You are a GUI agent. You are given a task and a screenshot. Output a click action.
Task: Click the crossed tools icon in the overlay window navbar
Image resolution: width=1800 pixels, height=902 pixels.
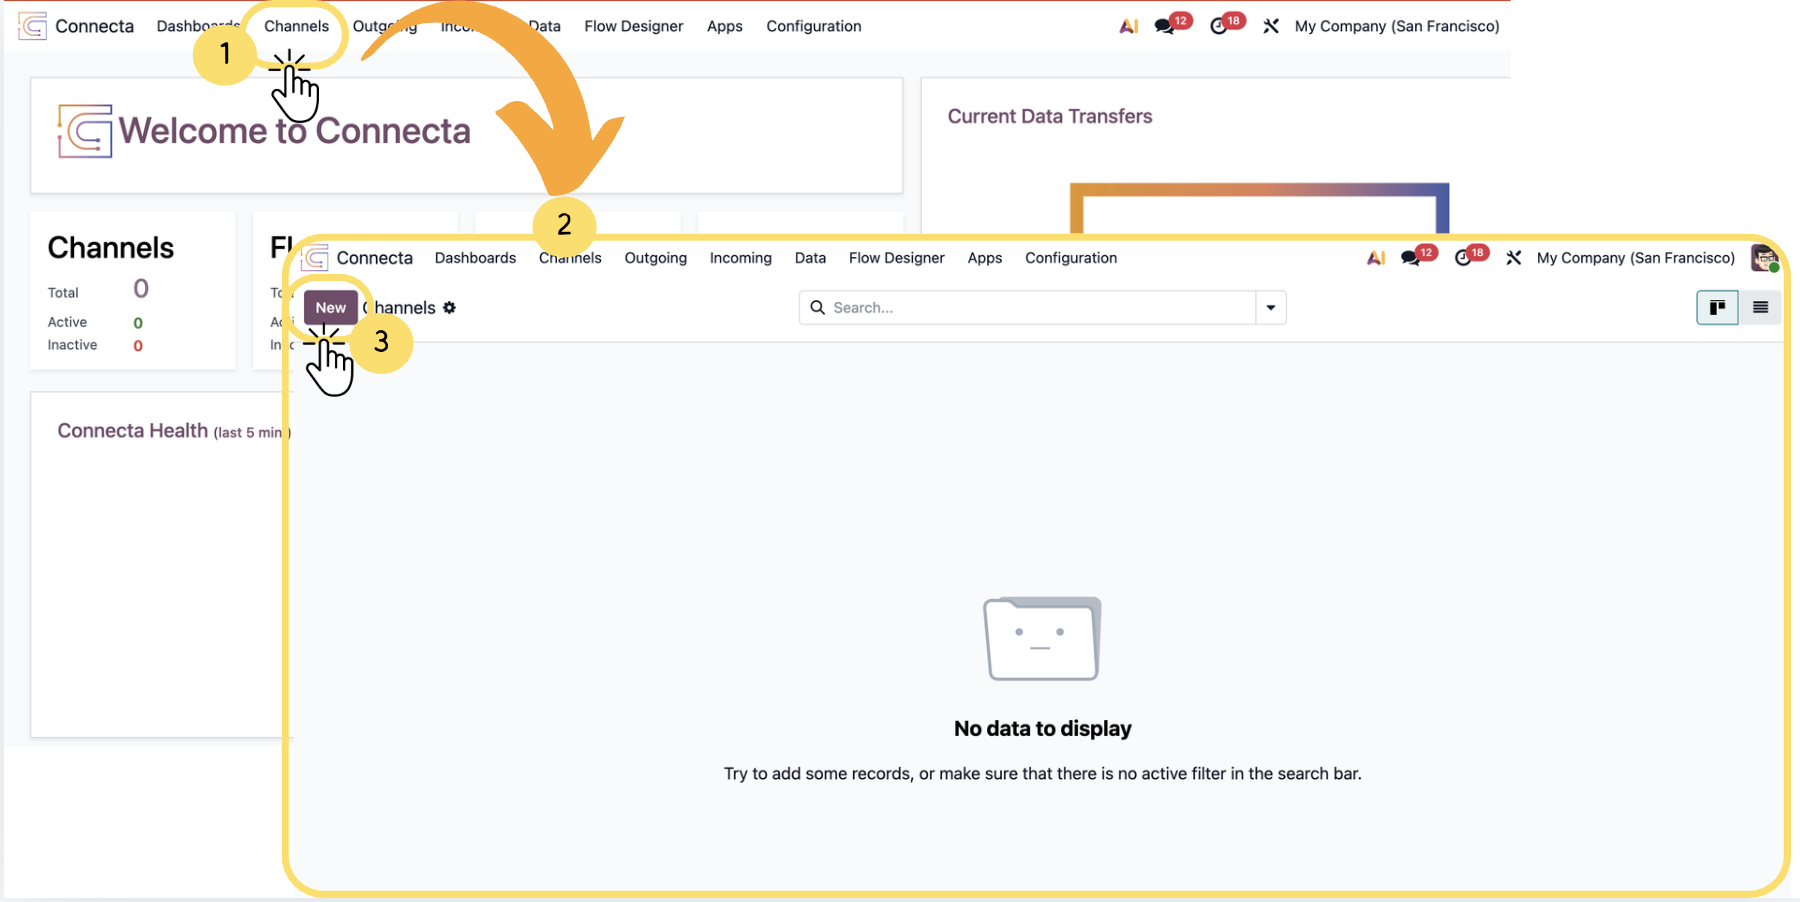(x=1514, y=258)
